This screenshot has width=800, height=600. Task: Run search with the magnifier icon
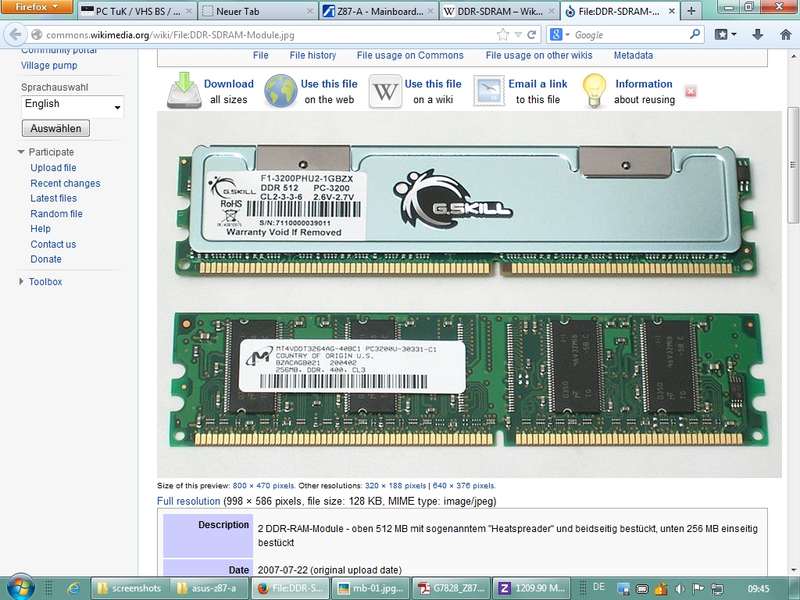(694, 35)
